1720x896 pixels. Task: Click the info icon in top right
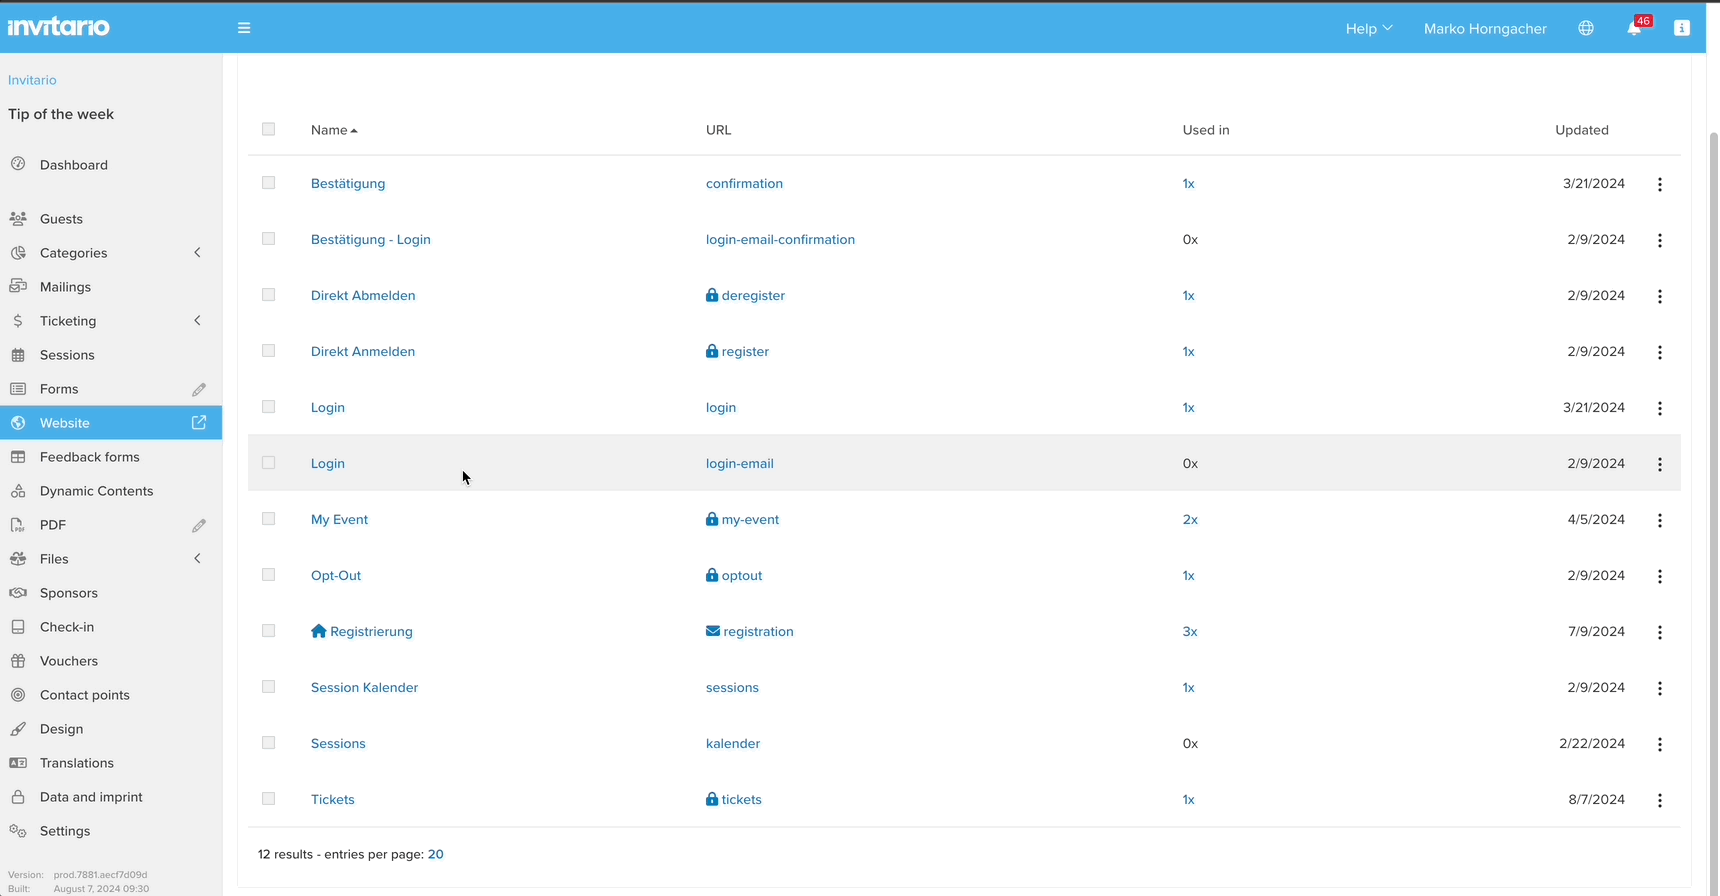click(x=1682, y=28)
